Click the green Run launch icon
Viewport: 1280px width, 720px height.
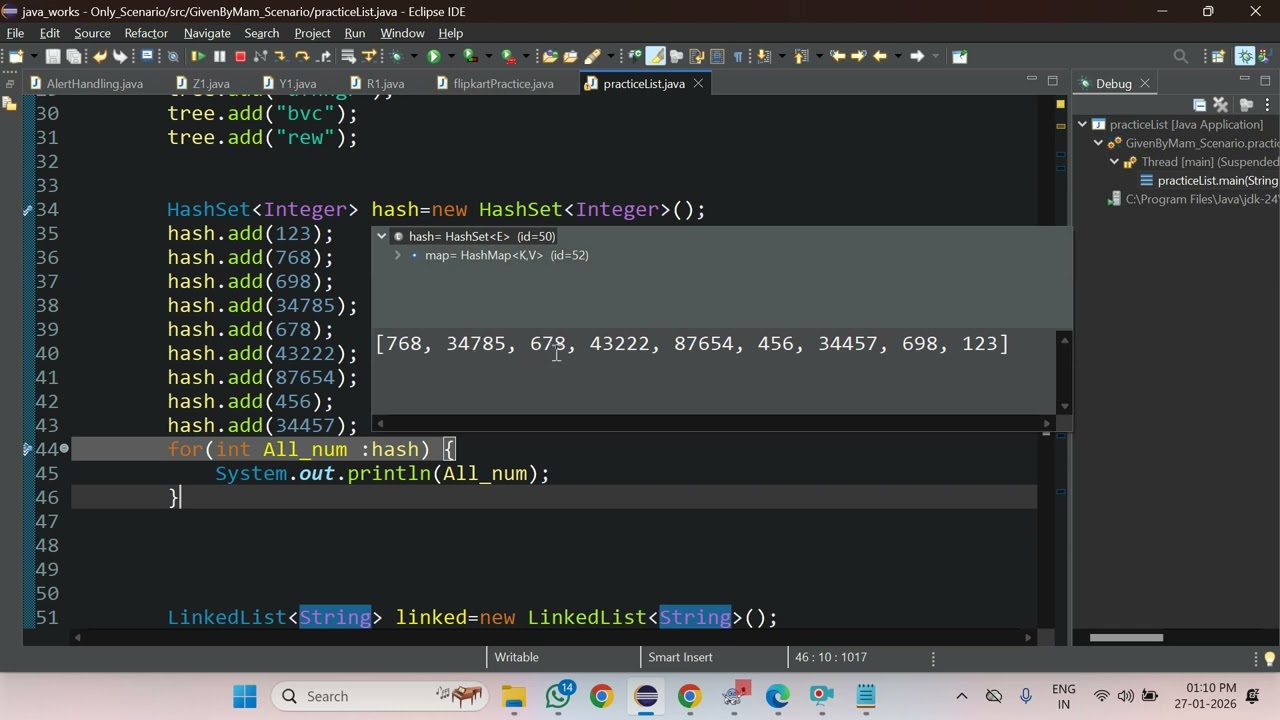(x=433, y=56)
